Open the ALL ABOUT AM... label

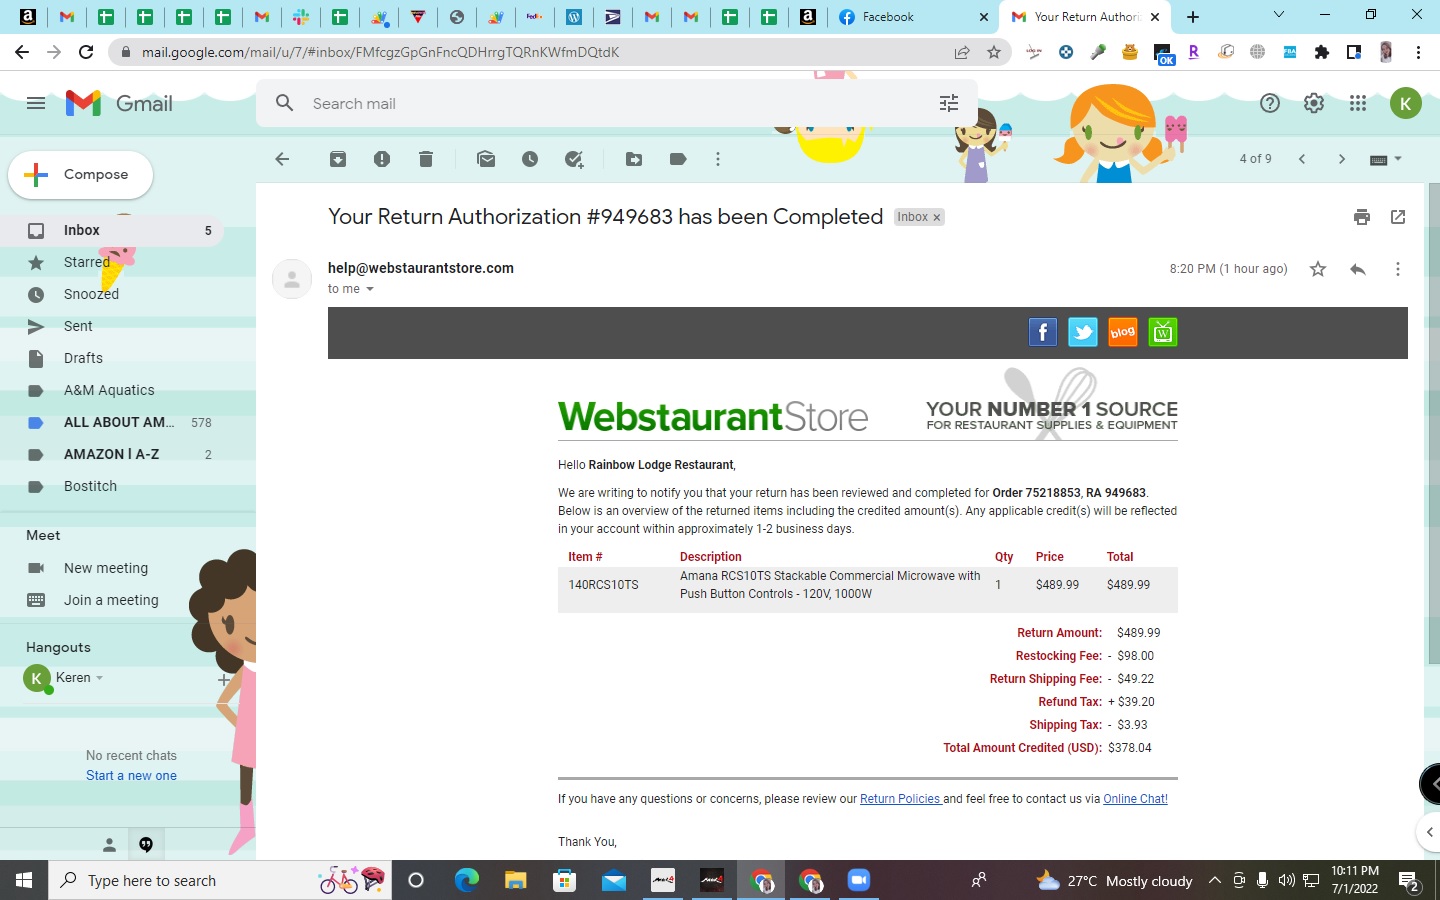[x=112, y=422]
